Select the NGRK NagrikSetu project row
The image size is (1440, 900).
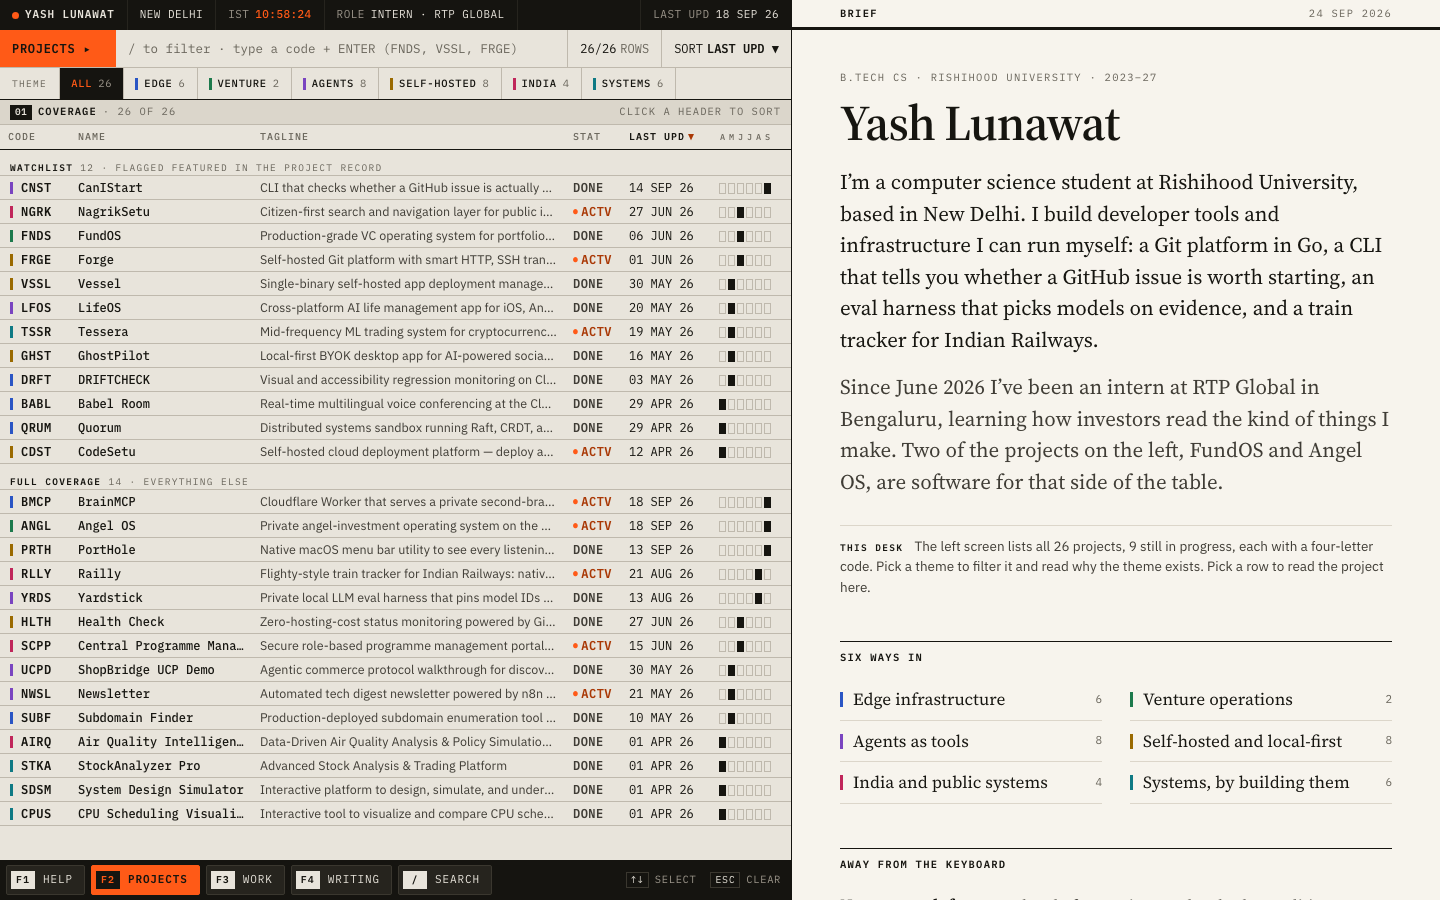click(x=395, y=212)
